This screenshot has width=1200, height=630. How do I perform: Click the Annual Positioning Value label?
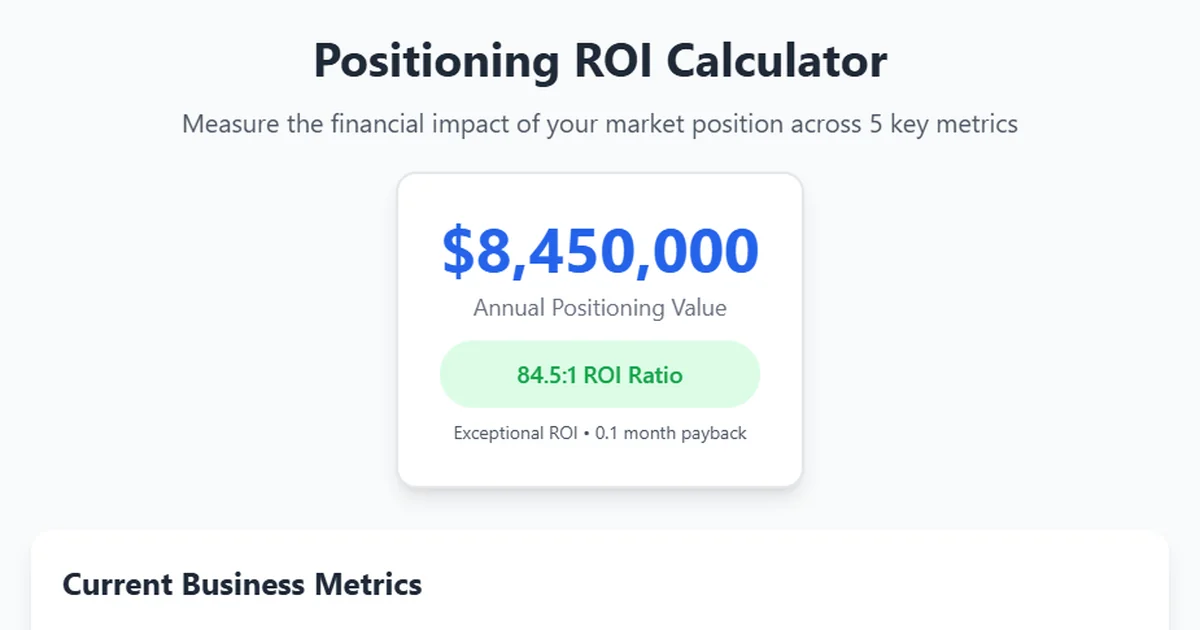[599, 308]
